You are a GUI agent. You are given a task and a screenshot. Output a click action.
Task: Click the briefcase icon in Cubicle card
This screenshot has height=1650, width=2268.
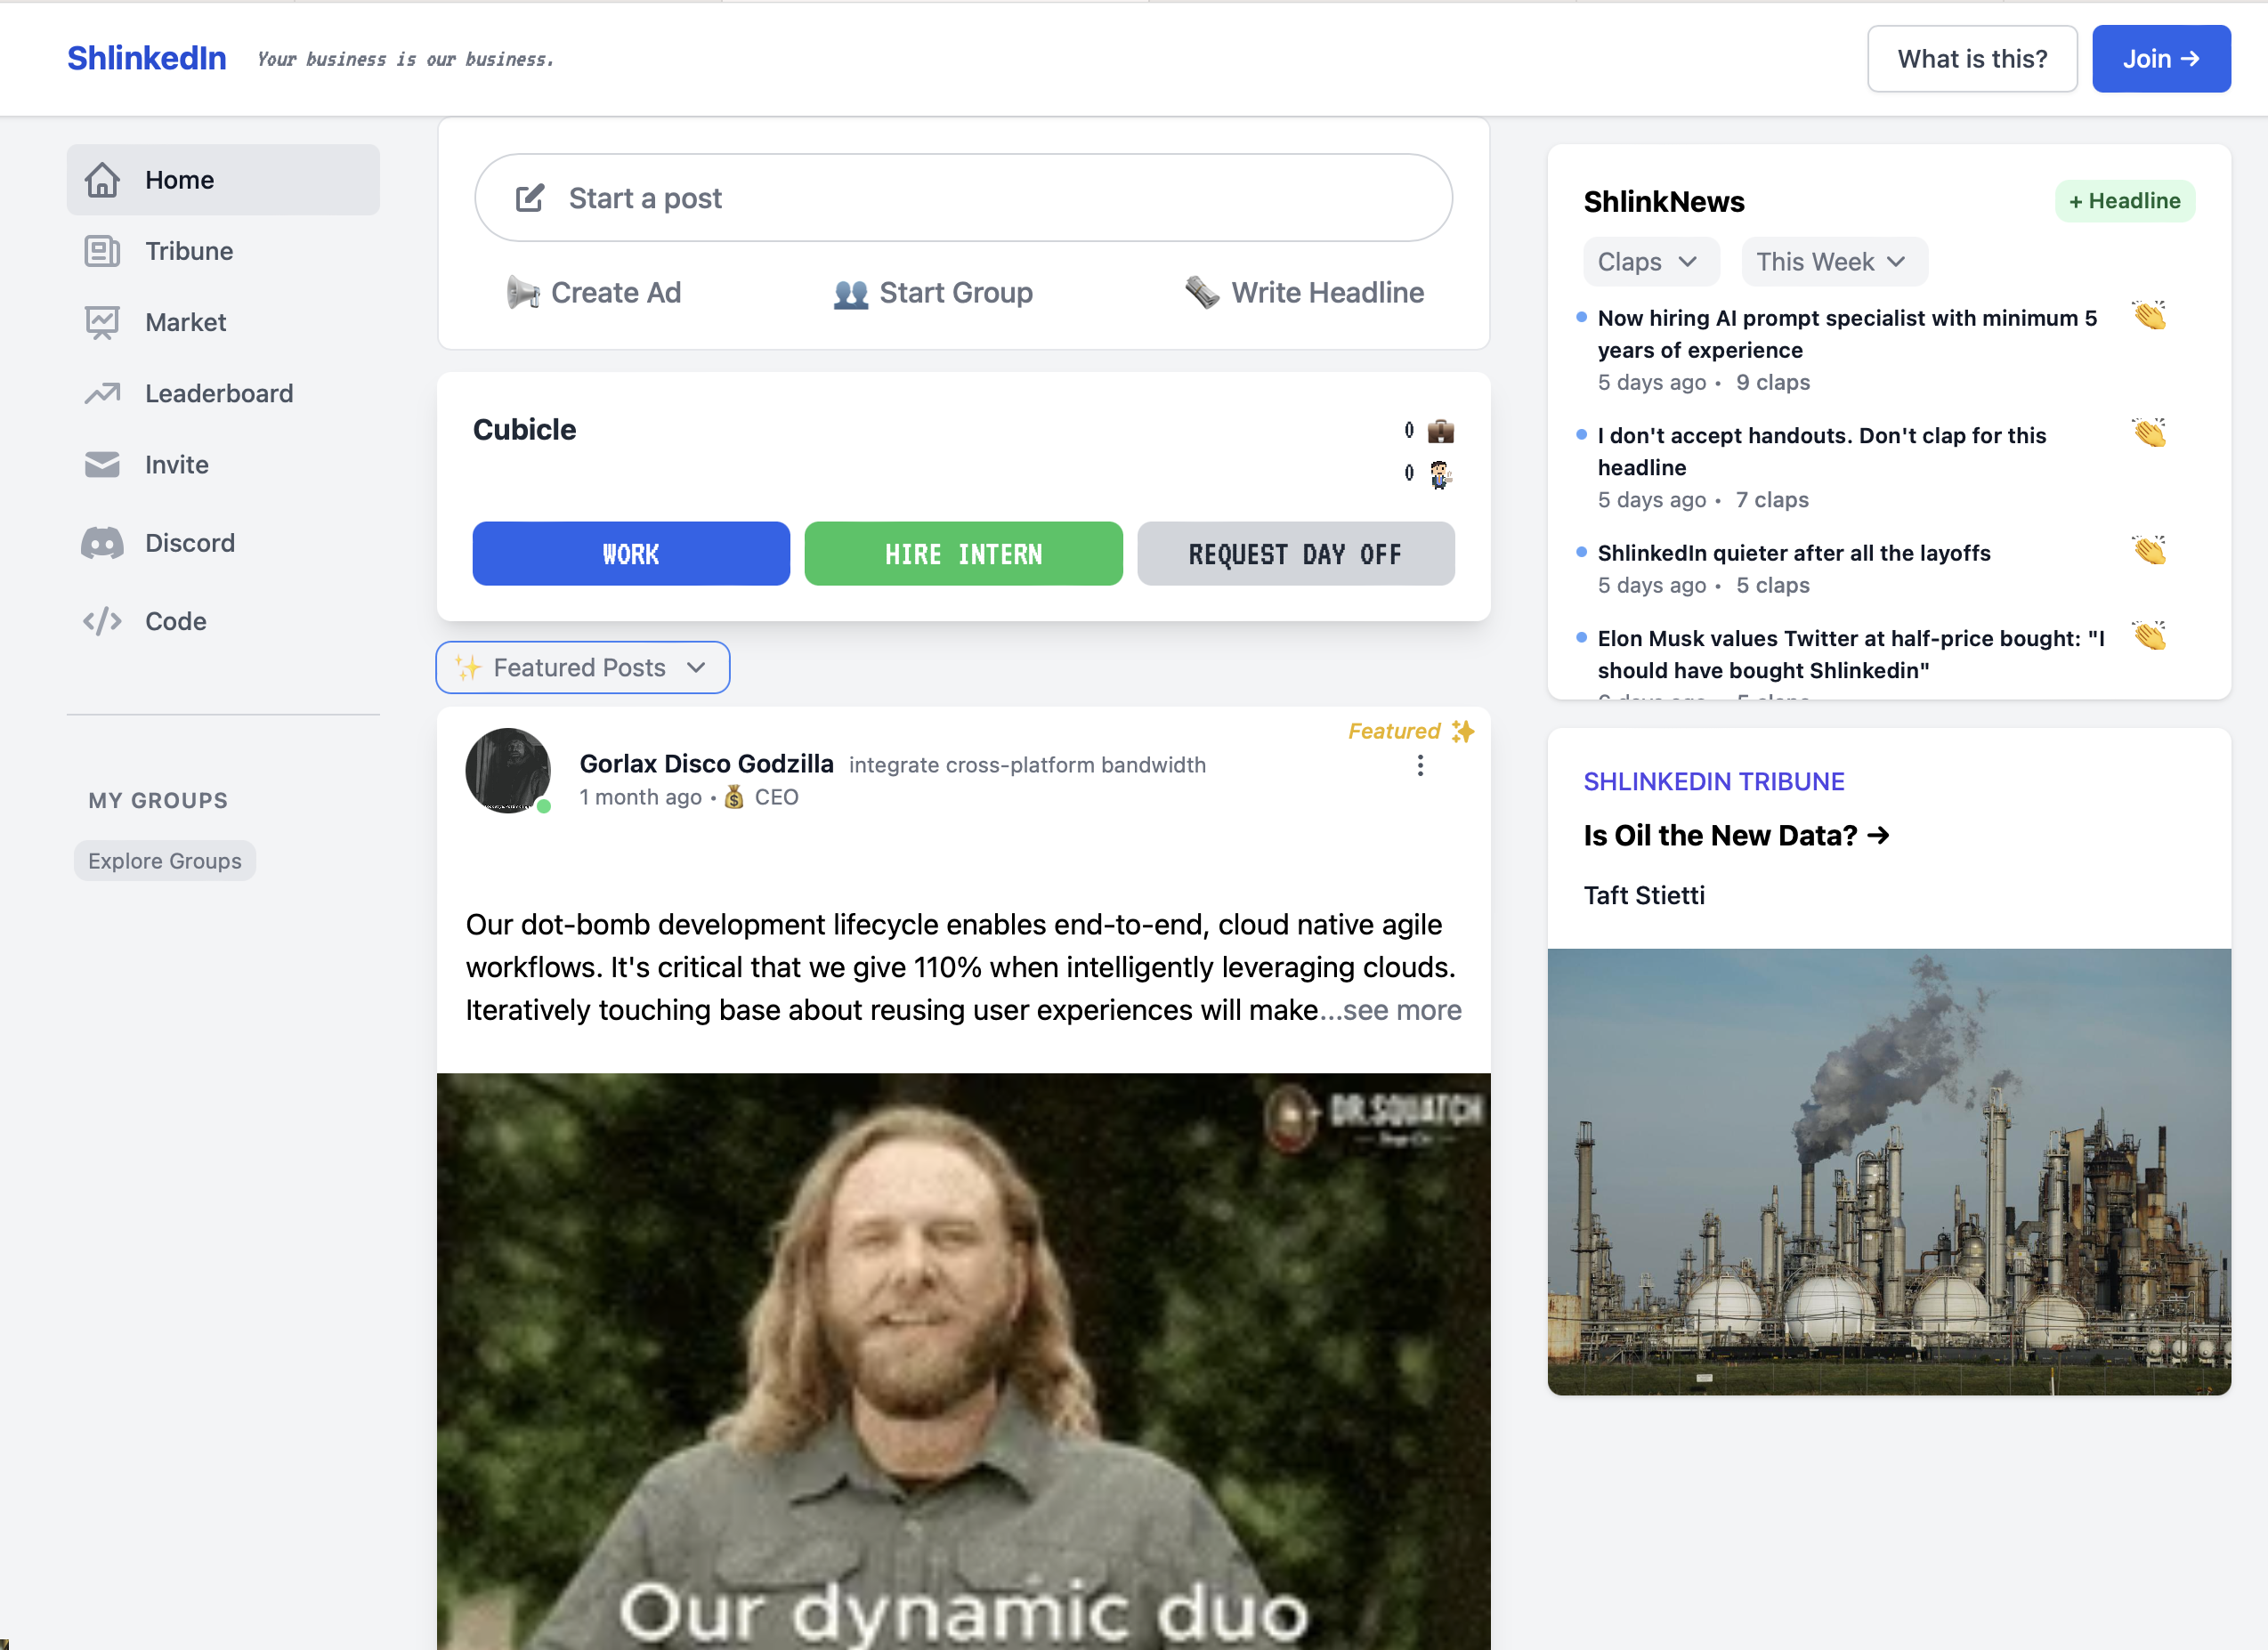1440,431
